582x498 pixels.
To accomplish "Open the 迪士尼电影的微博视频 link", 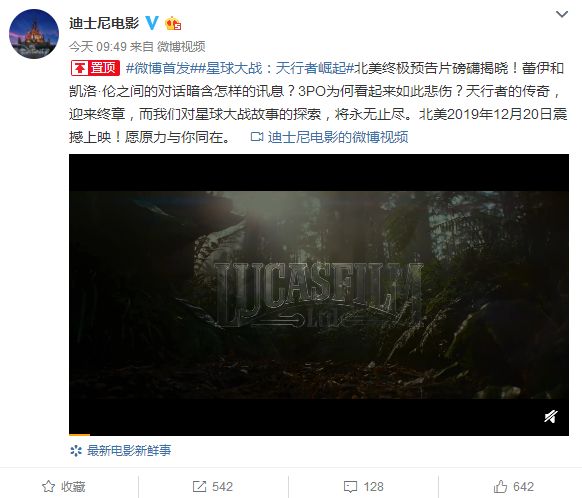I will [x=338, y=137].
